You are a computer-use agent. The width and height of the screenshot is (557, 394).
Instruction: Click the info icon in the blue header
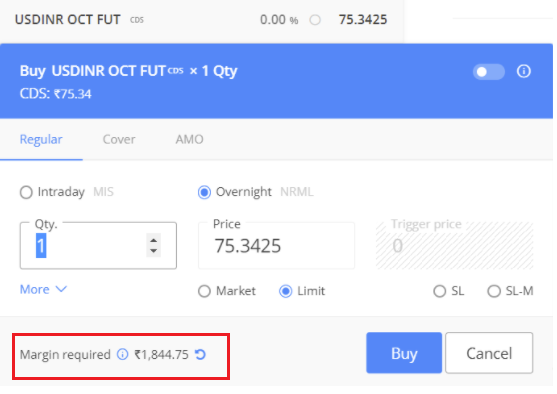(523, 71)
